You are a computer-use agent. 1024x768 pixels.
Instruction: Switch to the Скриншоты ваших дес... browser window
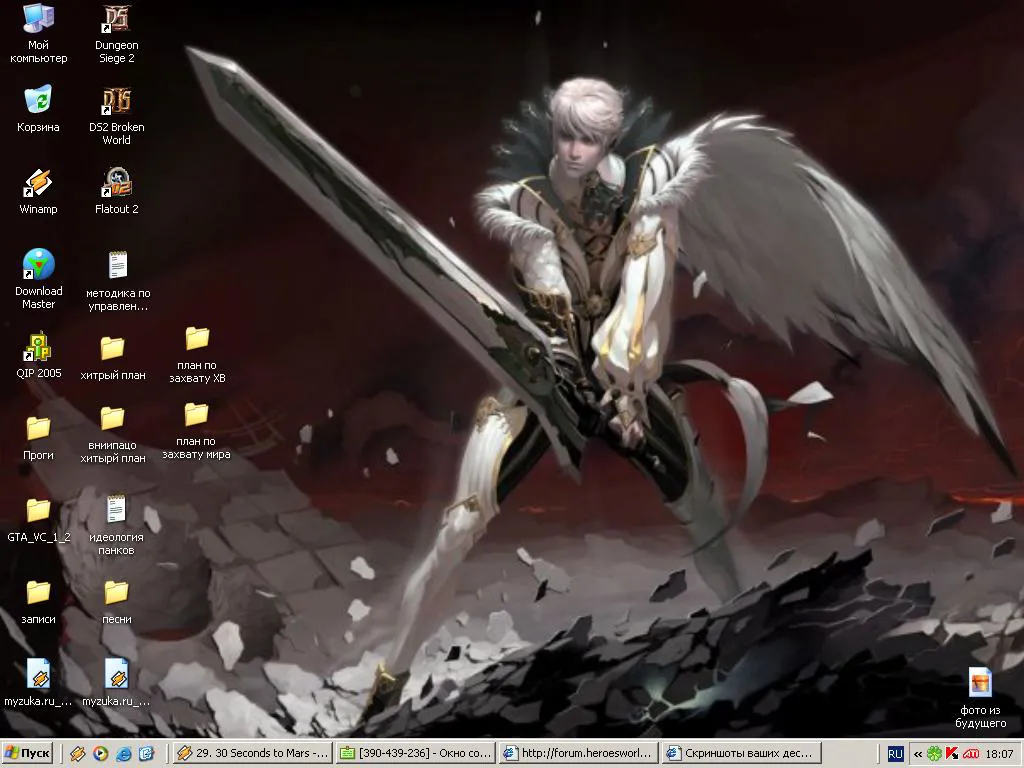click(741, 754)
